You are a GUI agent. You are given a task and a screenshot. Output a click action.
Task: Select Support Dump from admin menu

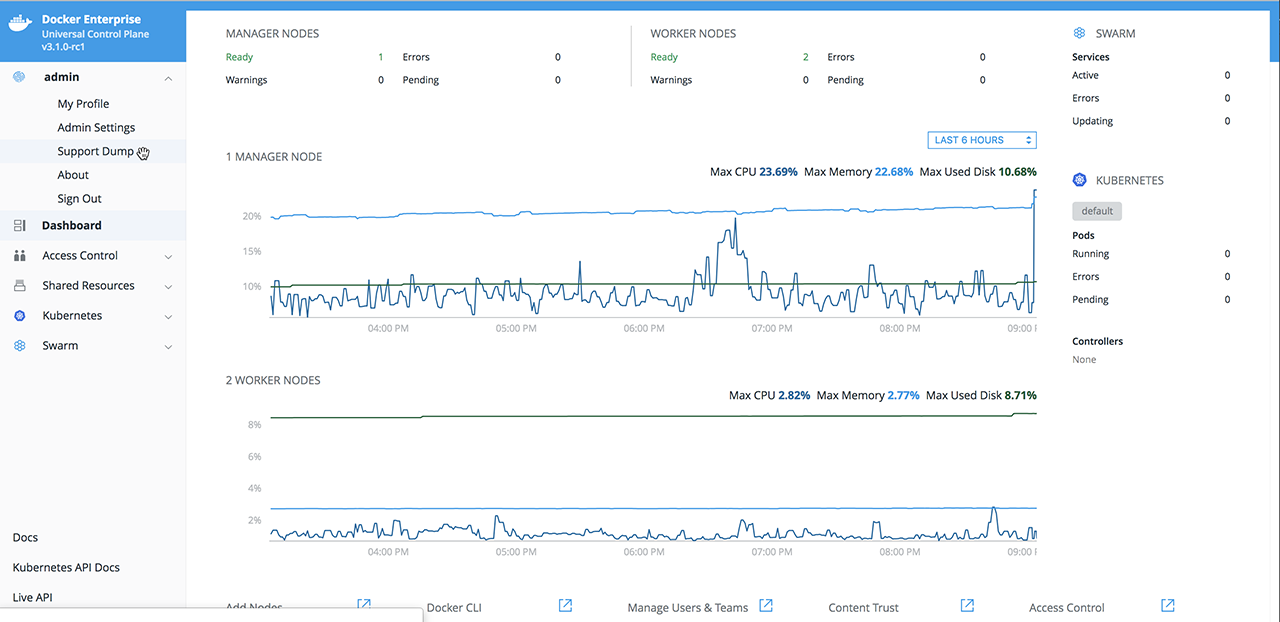coord(95,152)
